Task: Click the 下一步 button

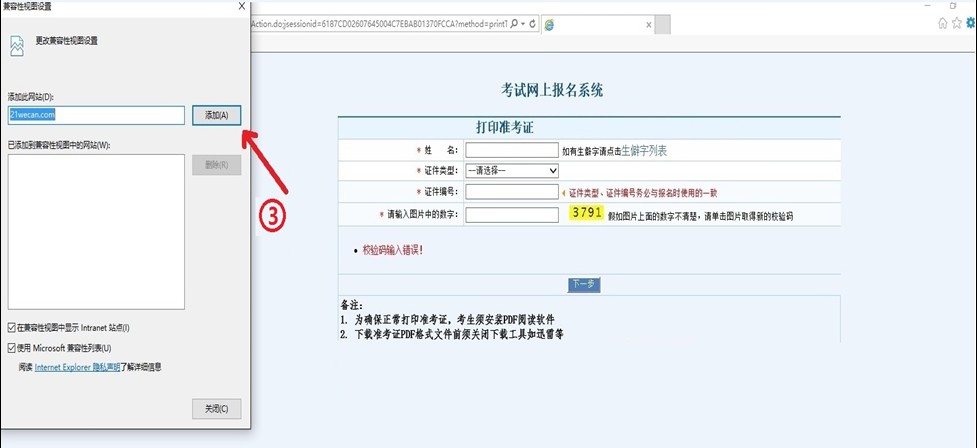Action: [585, 284]
